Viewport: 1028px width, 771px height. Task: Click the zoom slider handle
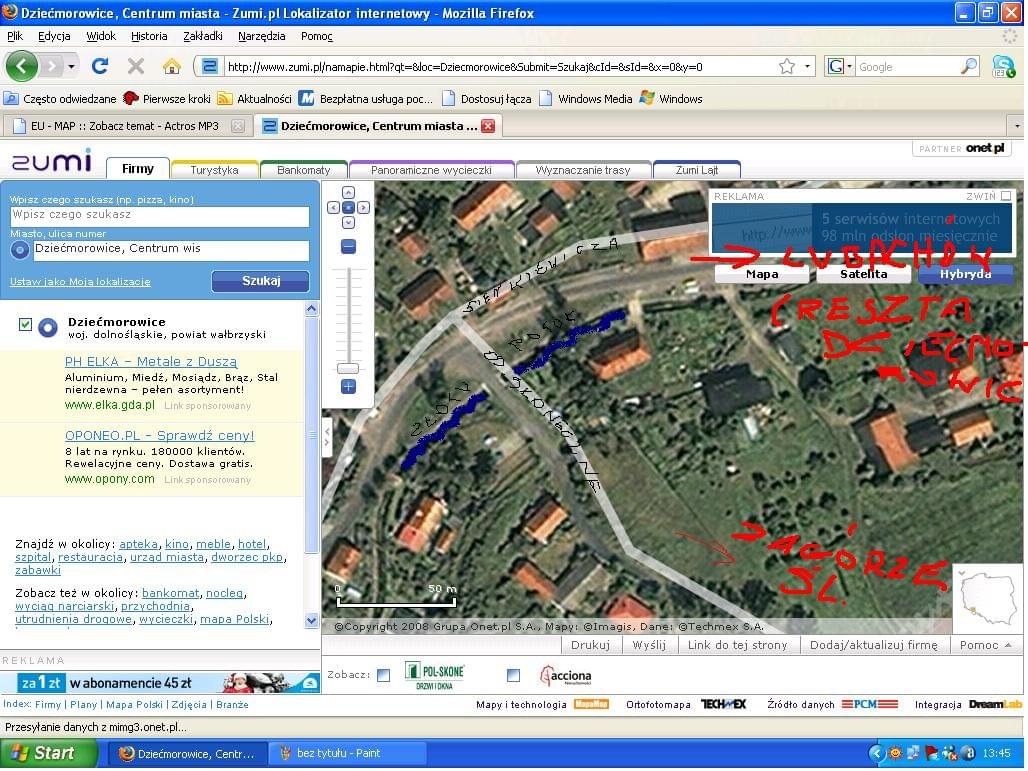(x=348, y=368)
